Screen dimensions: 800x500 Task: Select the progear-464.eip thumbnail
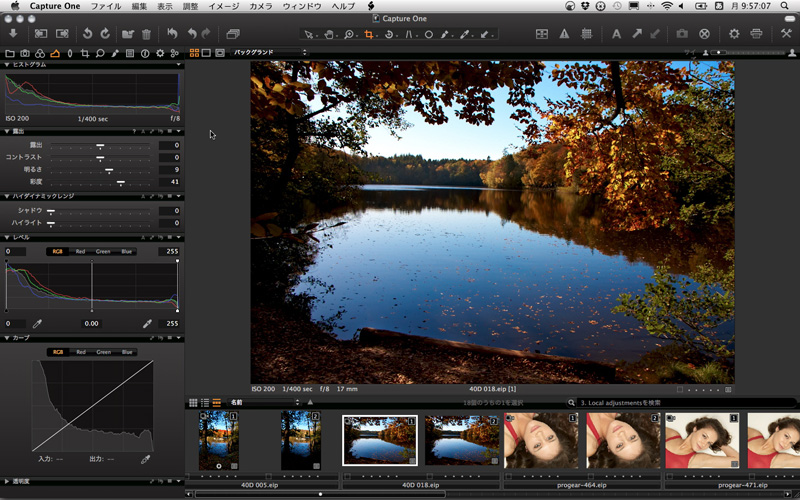539,441
